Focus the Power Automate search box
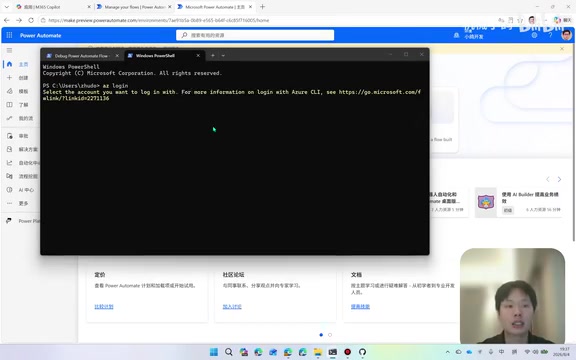The width and height of the screenshot is (576, 360). 255,35
